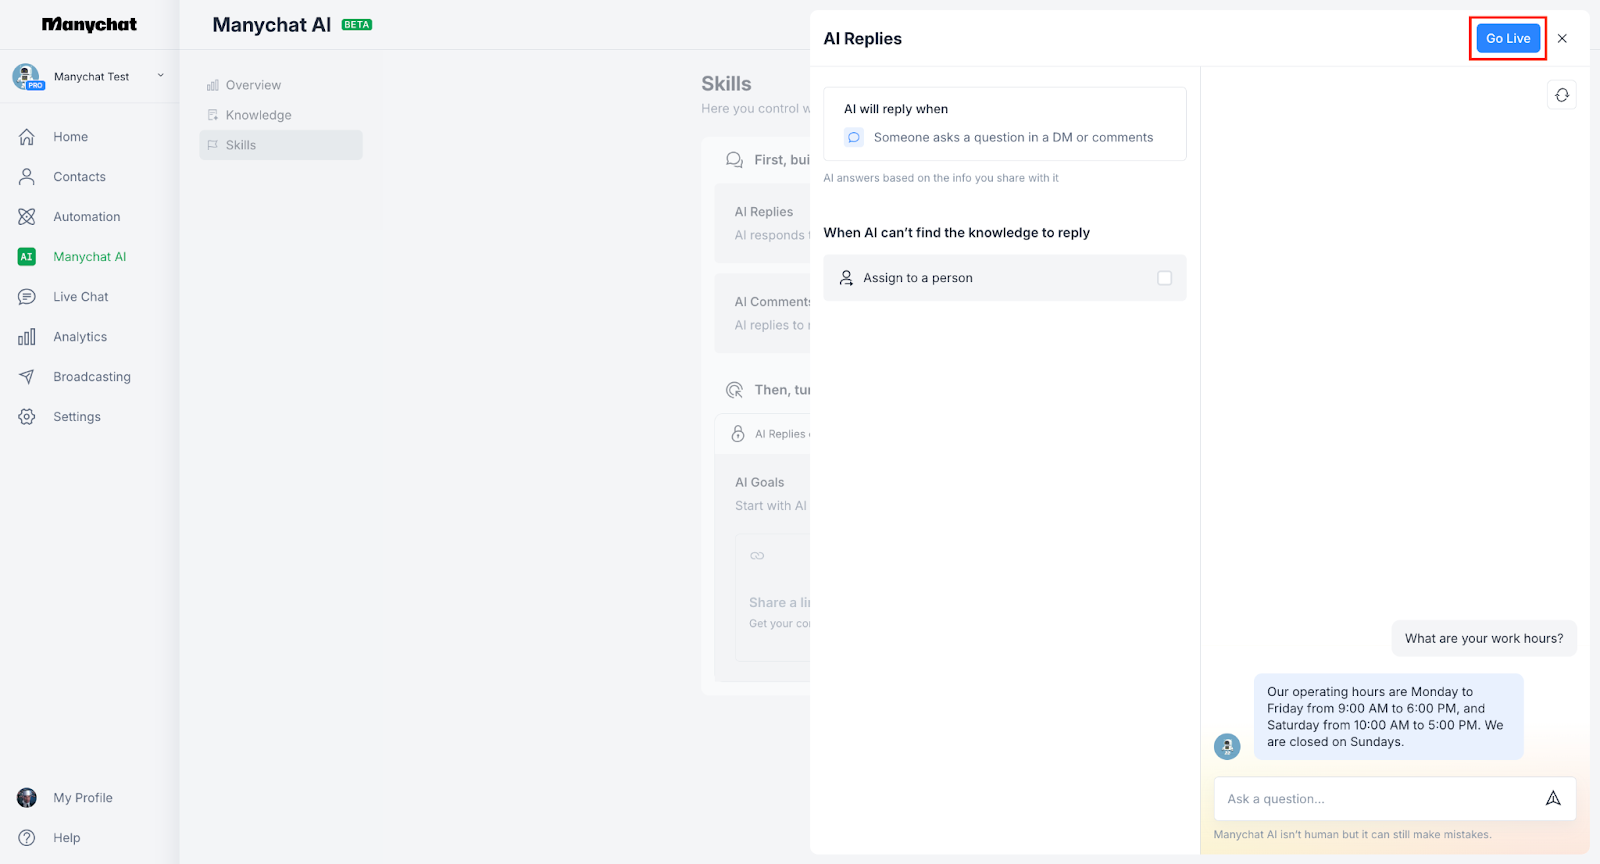Switch to the Overview tab
This screenshot has width=1600, height=864.
(253, 85)
